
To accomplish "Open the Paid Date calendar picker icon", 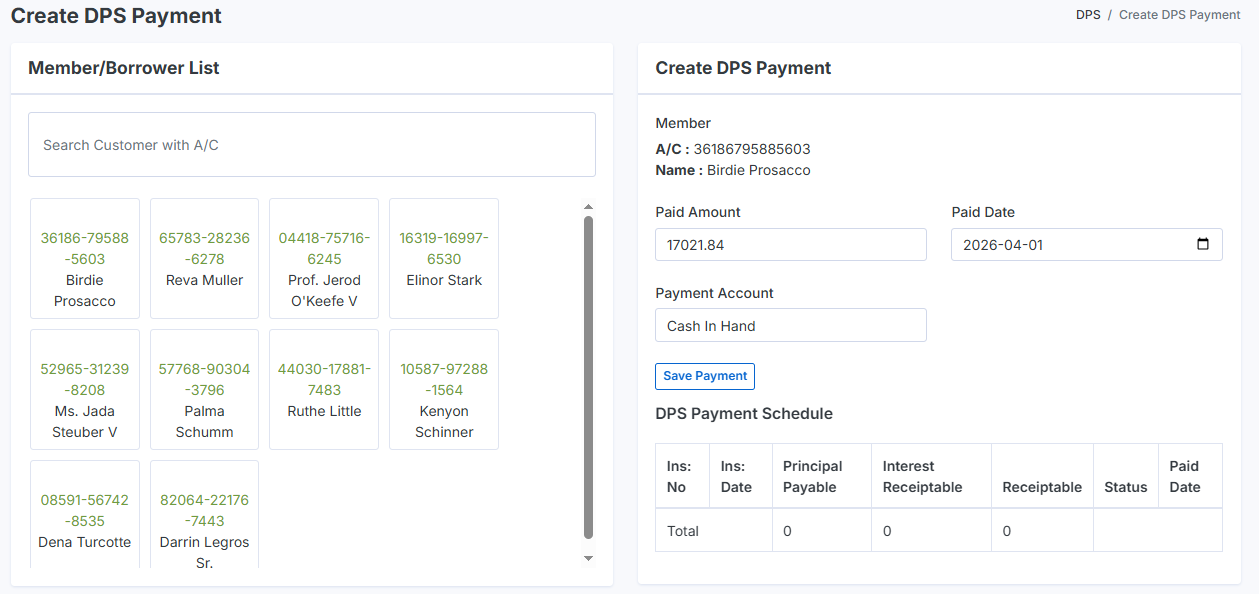I will [1203, 244].
